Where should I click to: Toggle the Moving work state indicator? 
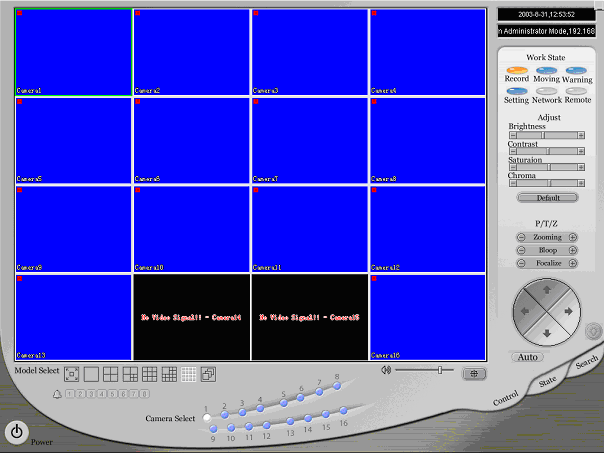coord(547,70)
